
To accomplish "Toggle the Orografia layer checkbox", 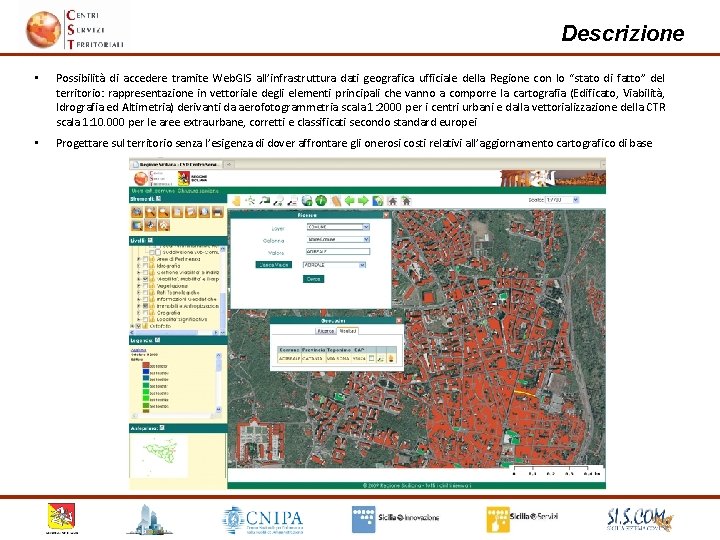I will [146, 313].
